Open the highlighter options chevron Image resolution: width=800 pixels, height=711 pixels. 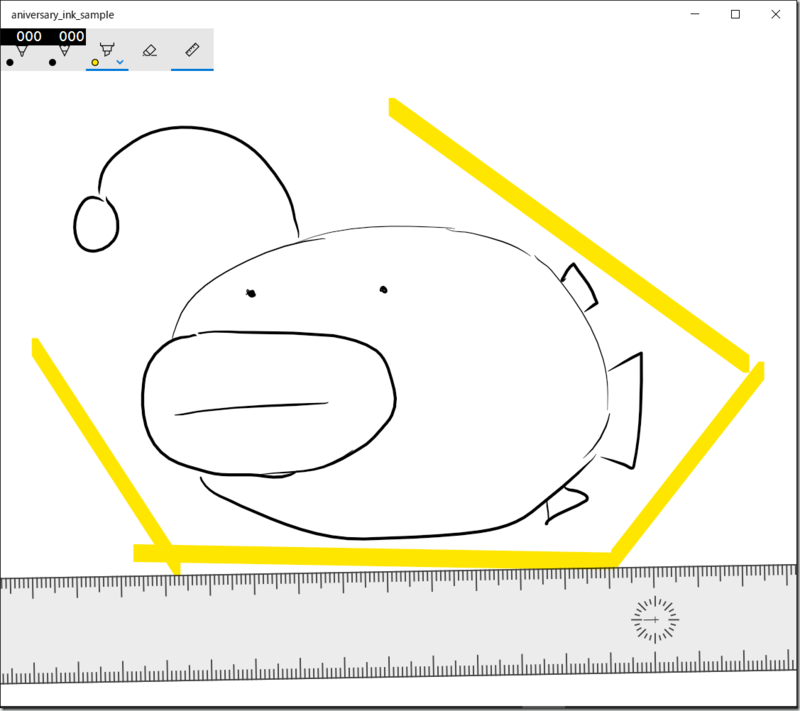pos(120,62)
